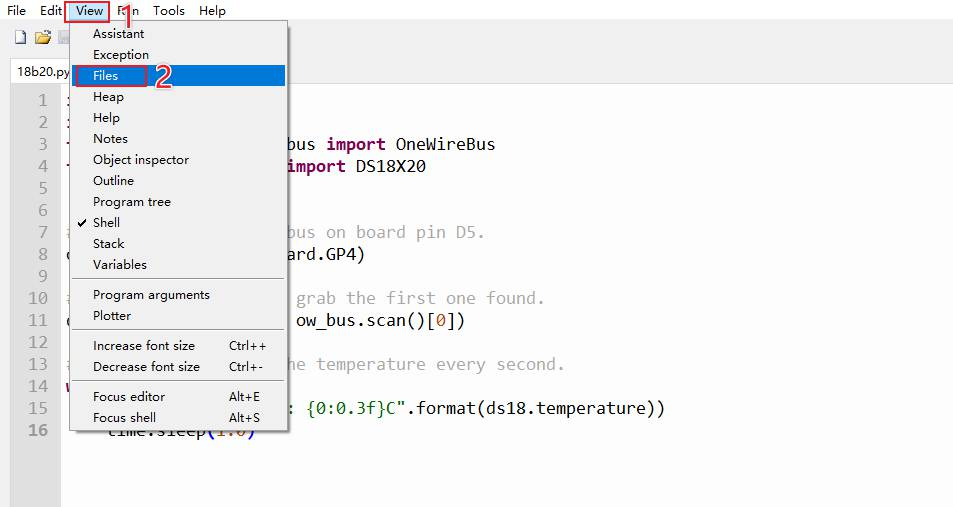This screenshot has height=507, width=953.
Task: Select Files in the View menu
Action: point(106,76)
